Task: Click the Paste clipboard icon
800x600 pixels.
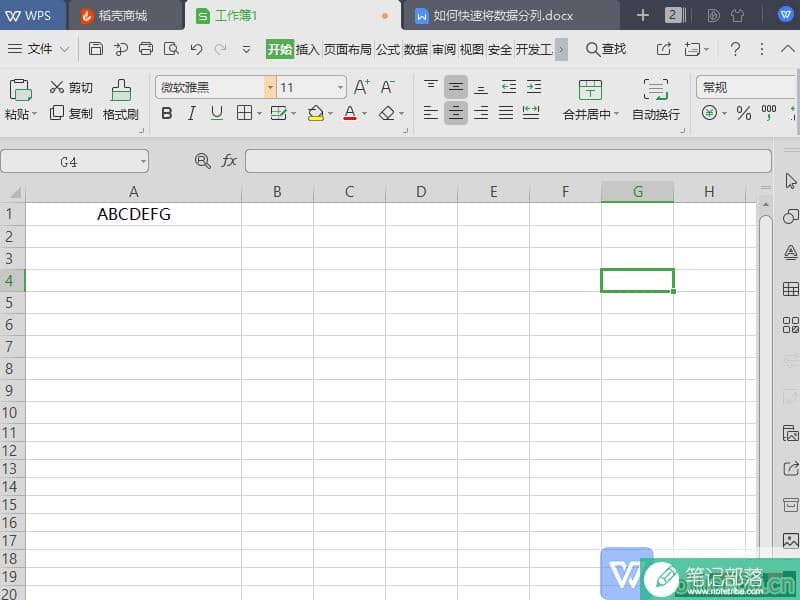Action: (20, 90)
